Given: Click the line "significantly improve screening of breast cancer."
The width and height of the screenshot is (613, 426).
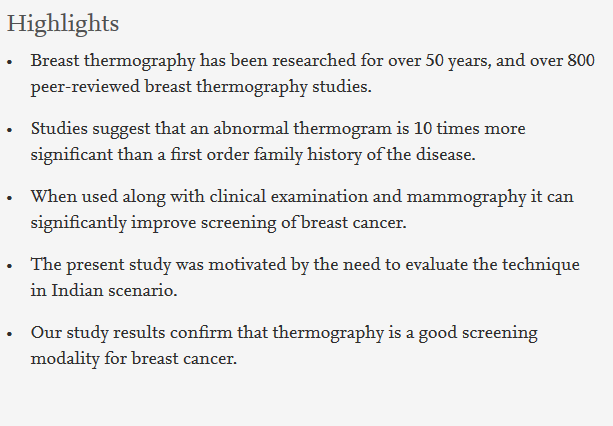Looking at the screenshot, I should pos(218,222).
